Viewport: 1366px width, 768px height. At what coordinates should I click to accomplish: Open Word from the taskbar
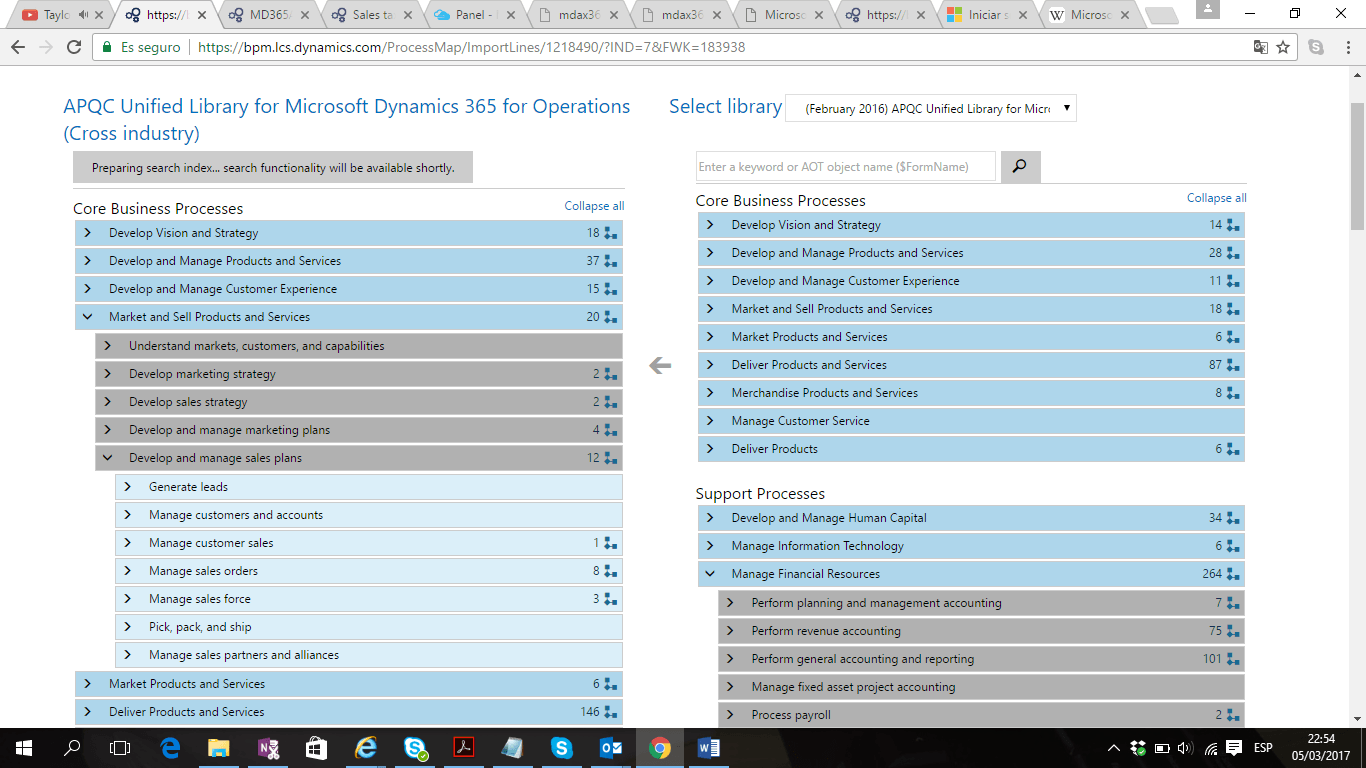[x=709, y=747]
